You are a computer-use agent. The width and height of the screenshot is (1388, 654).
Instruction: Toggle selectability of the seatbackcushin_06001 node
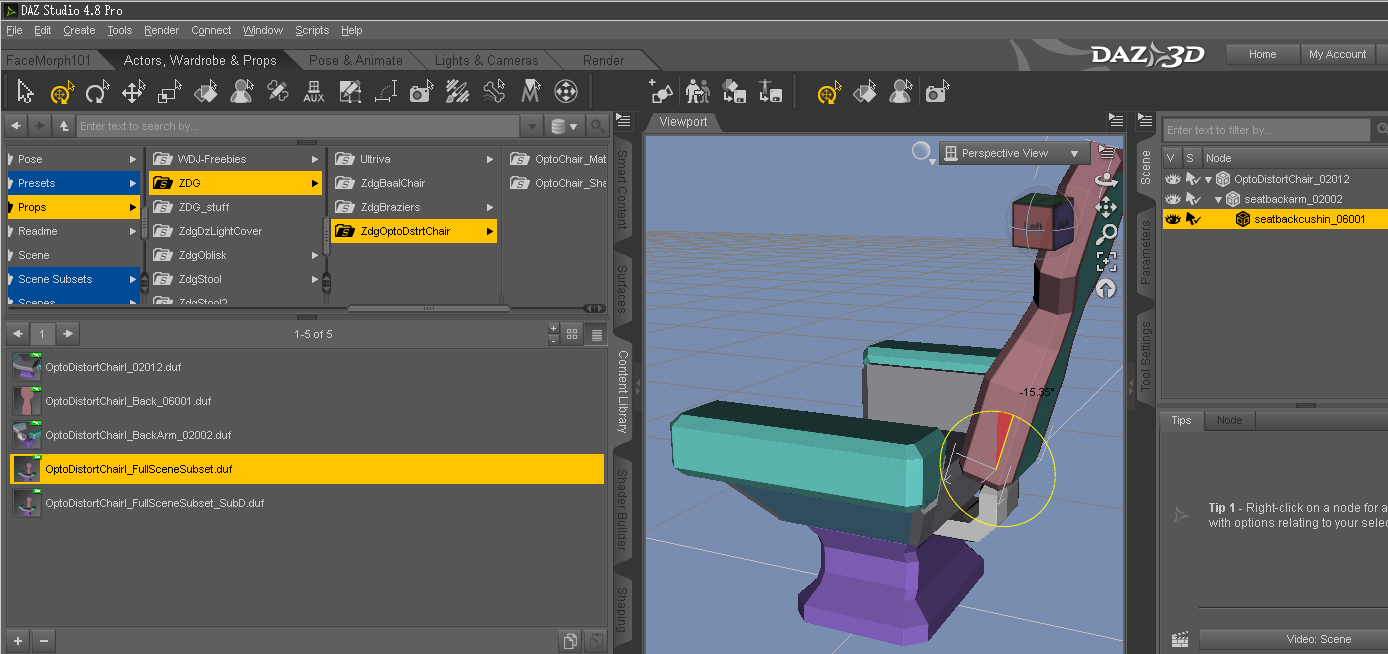click(x=1192, y=219)
